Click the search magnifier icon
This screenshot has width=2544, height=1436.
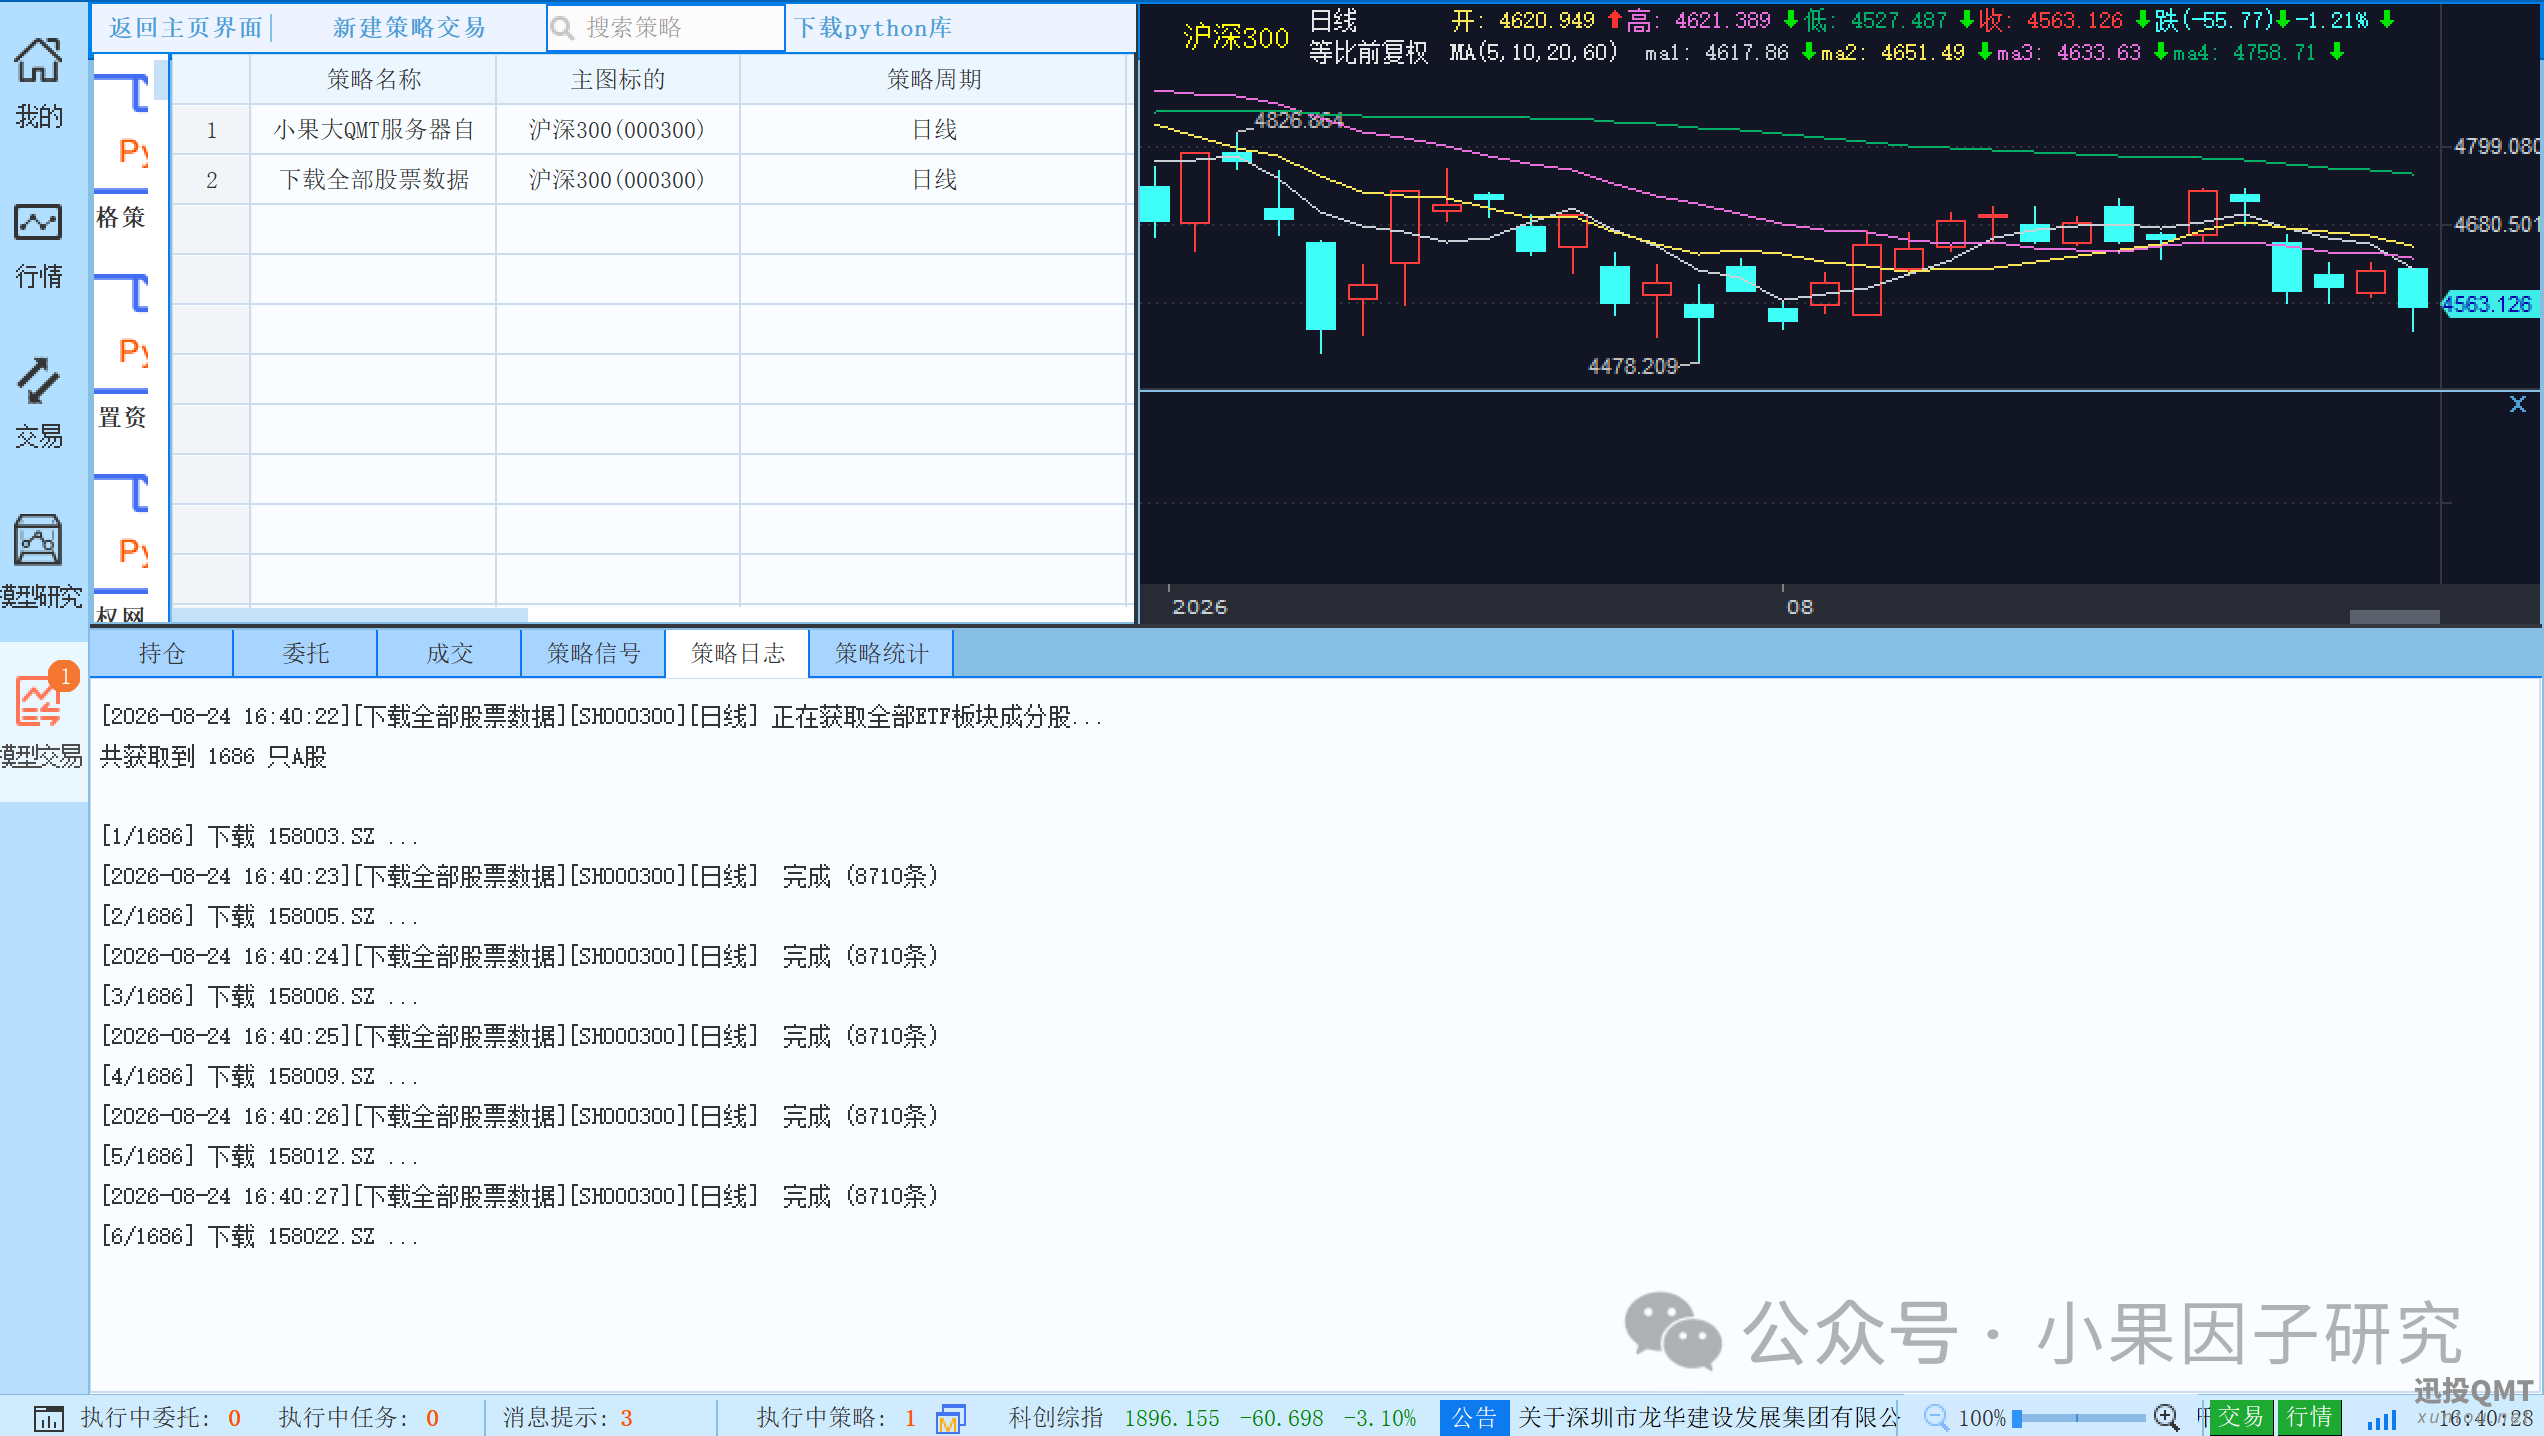click(x=563, y=29)
